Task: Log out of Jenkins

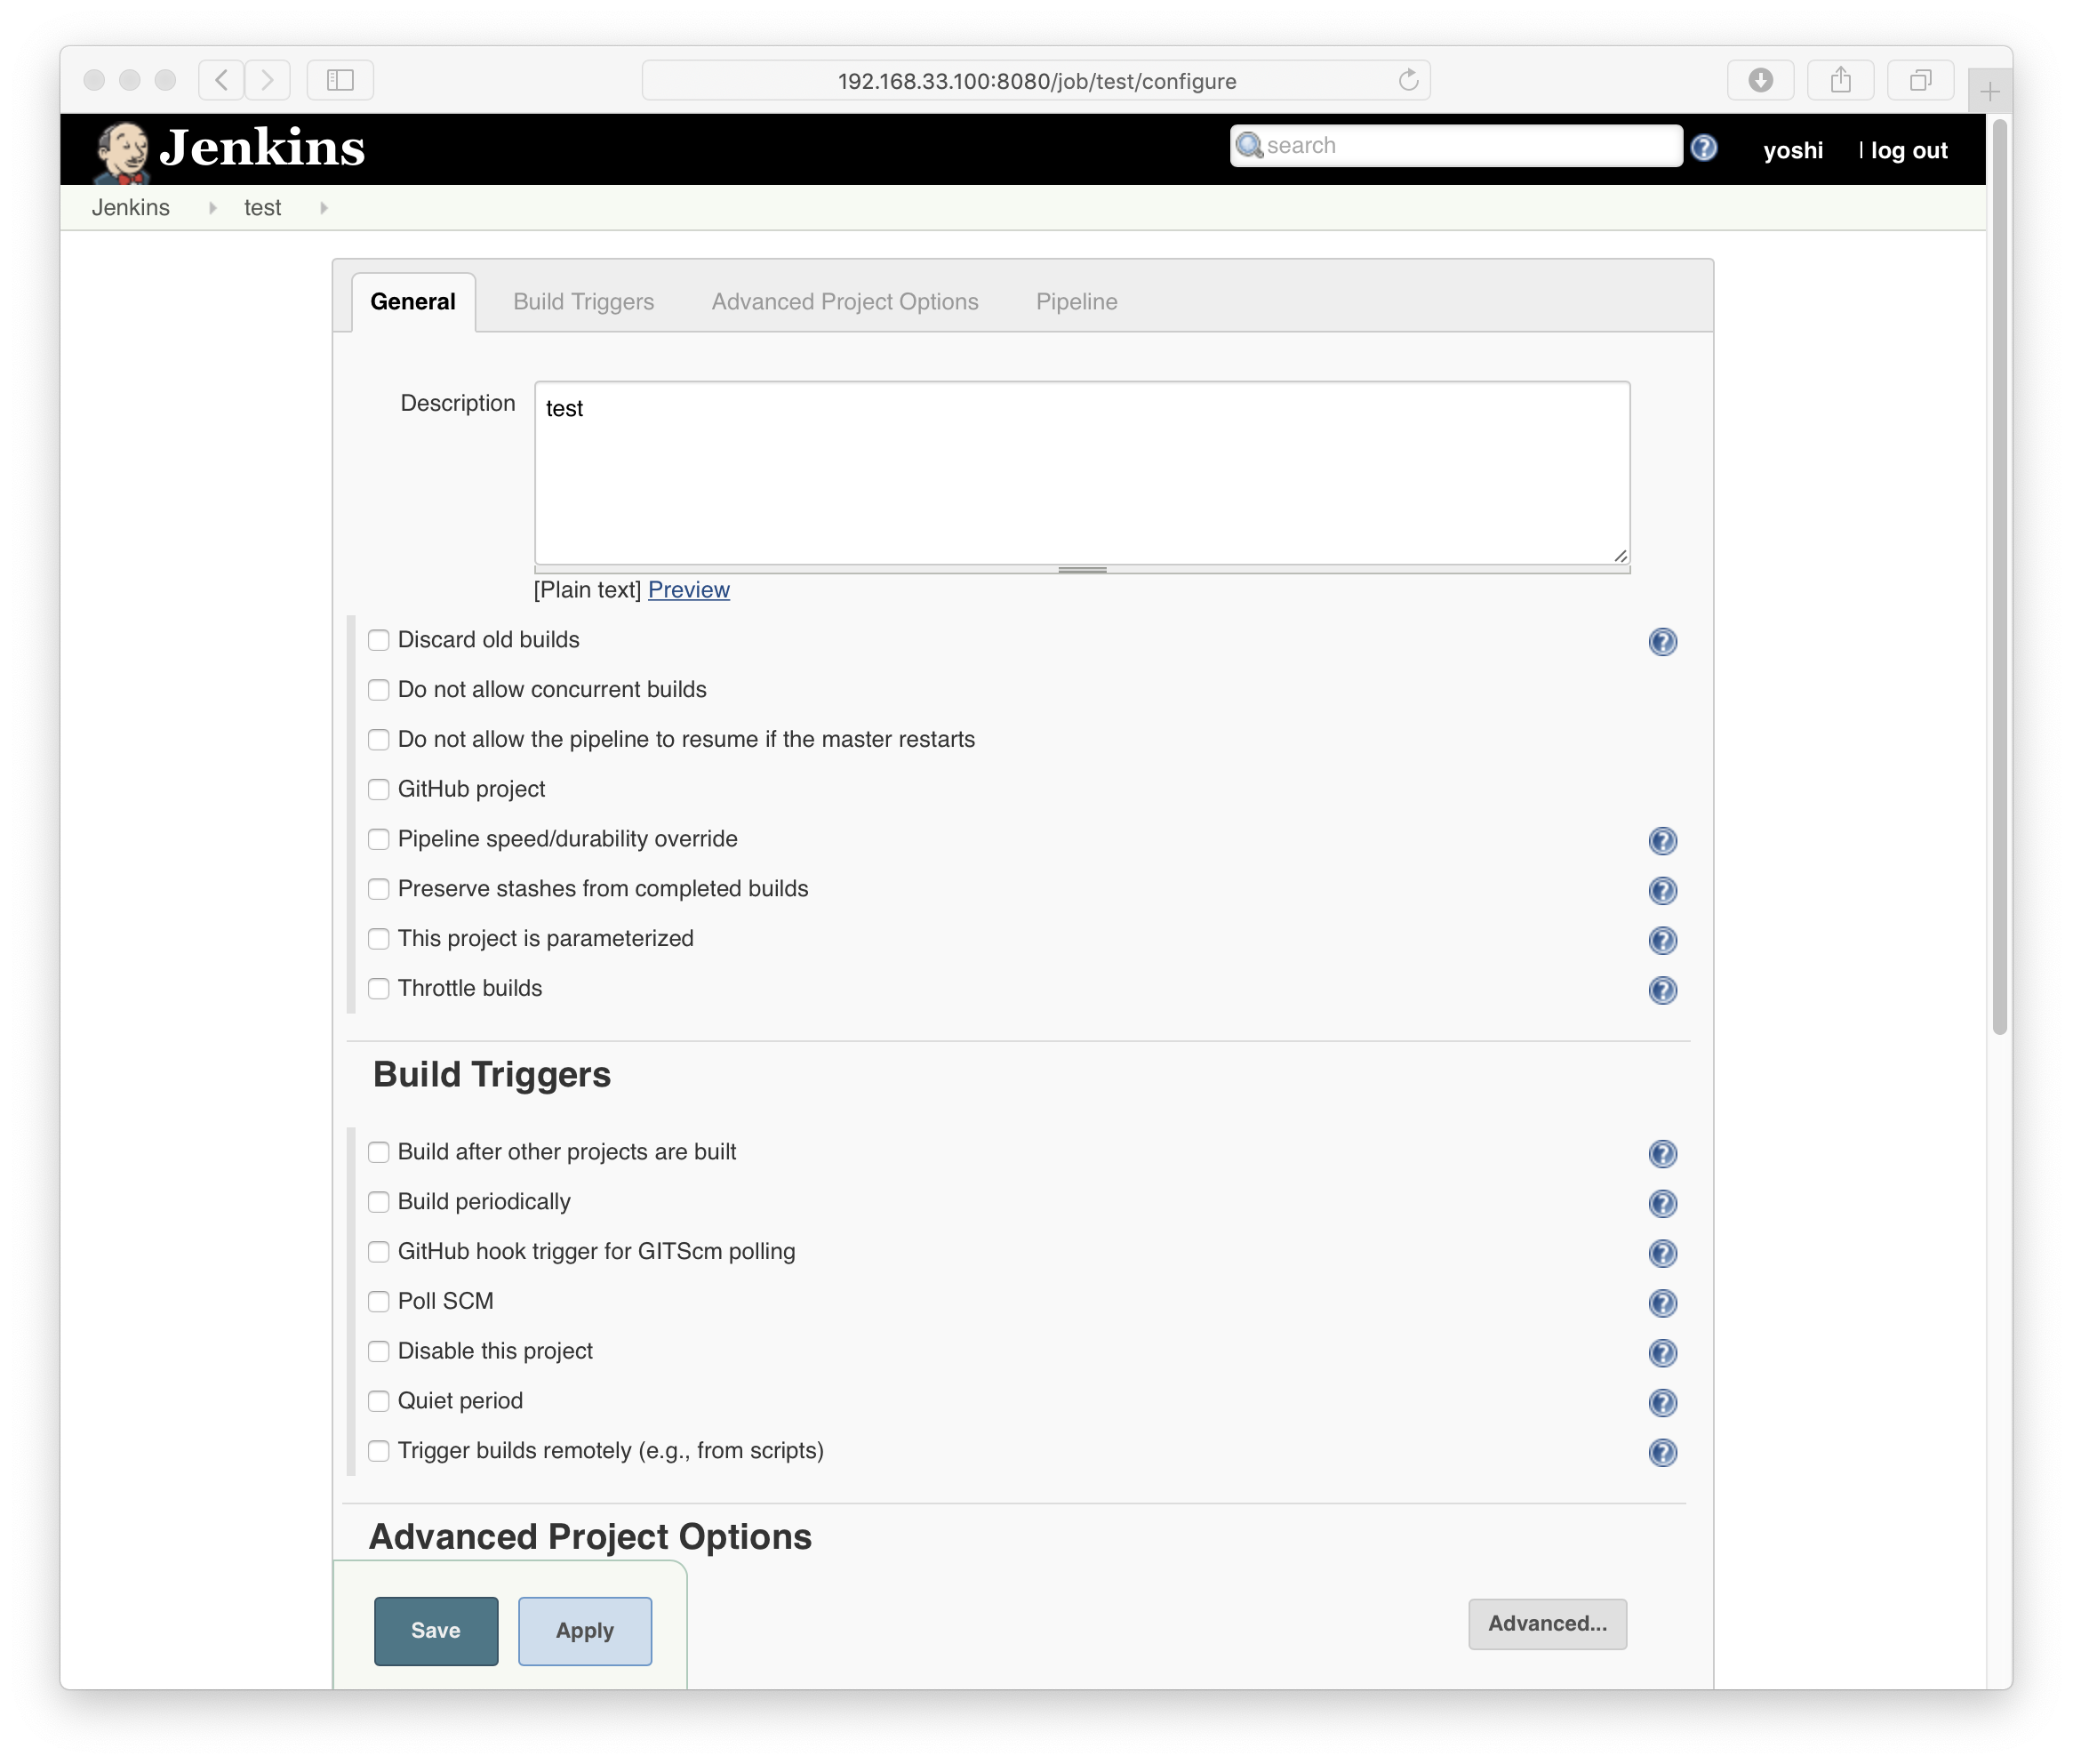Action: click(x=1908, y=151)
